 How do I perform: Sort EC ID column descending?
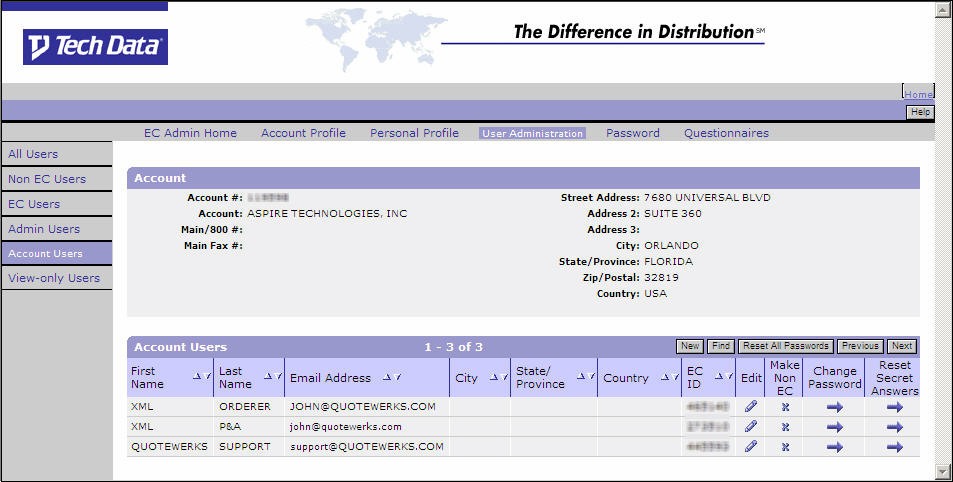[729, 377]
